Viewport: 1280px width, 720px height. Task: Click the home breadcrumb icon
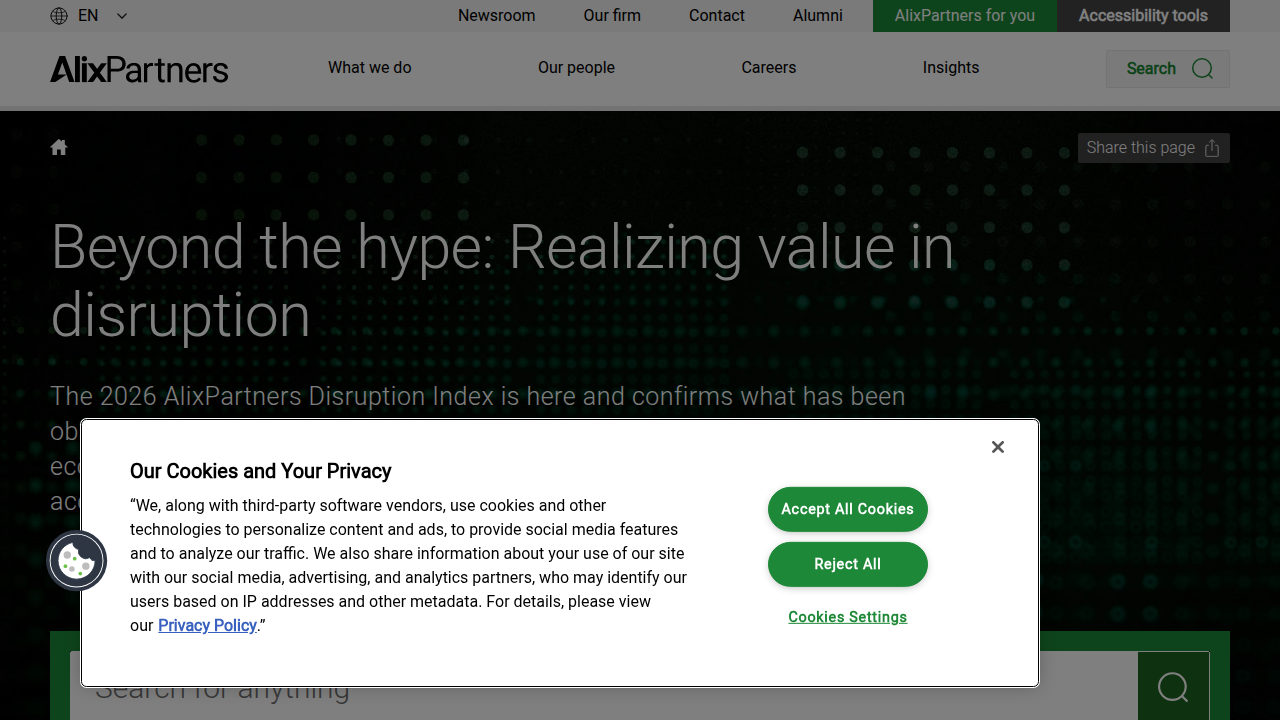(x=59, y=148)
